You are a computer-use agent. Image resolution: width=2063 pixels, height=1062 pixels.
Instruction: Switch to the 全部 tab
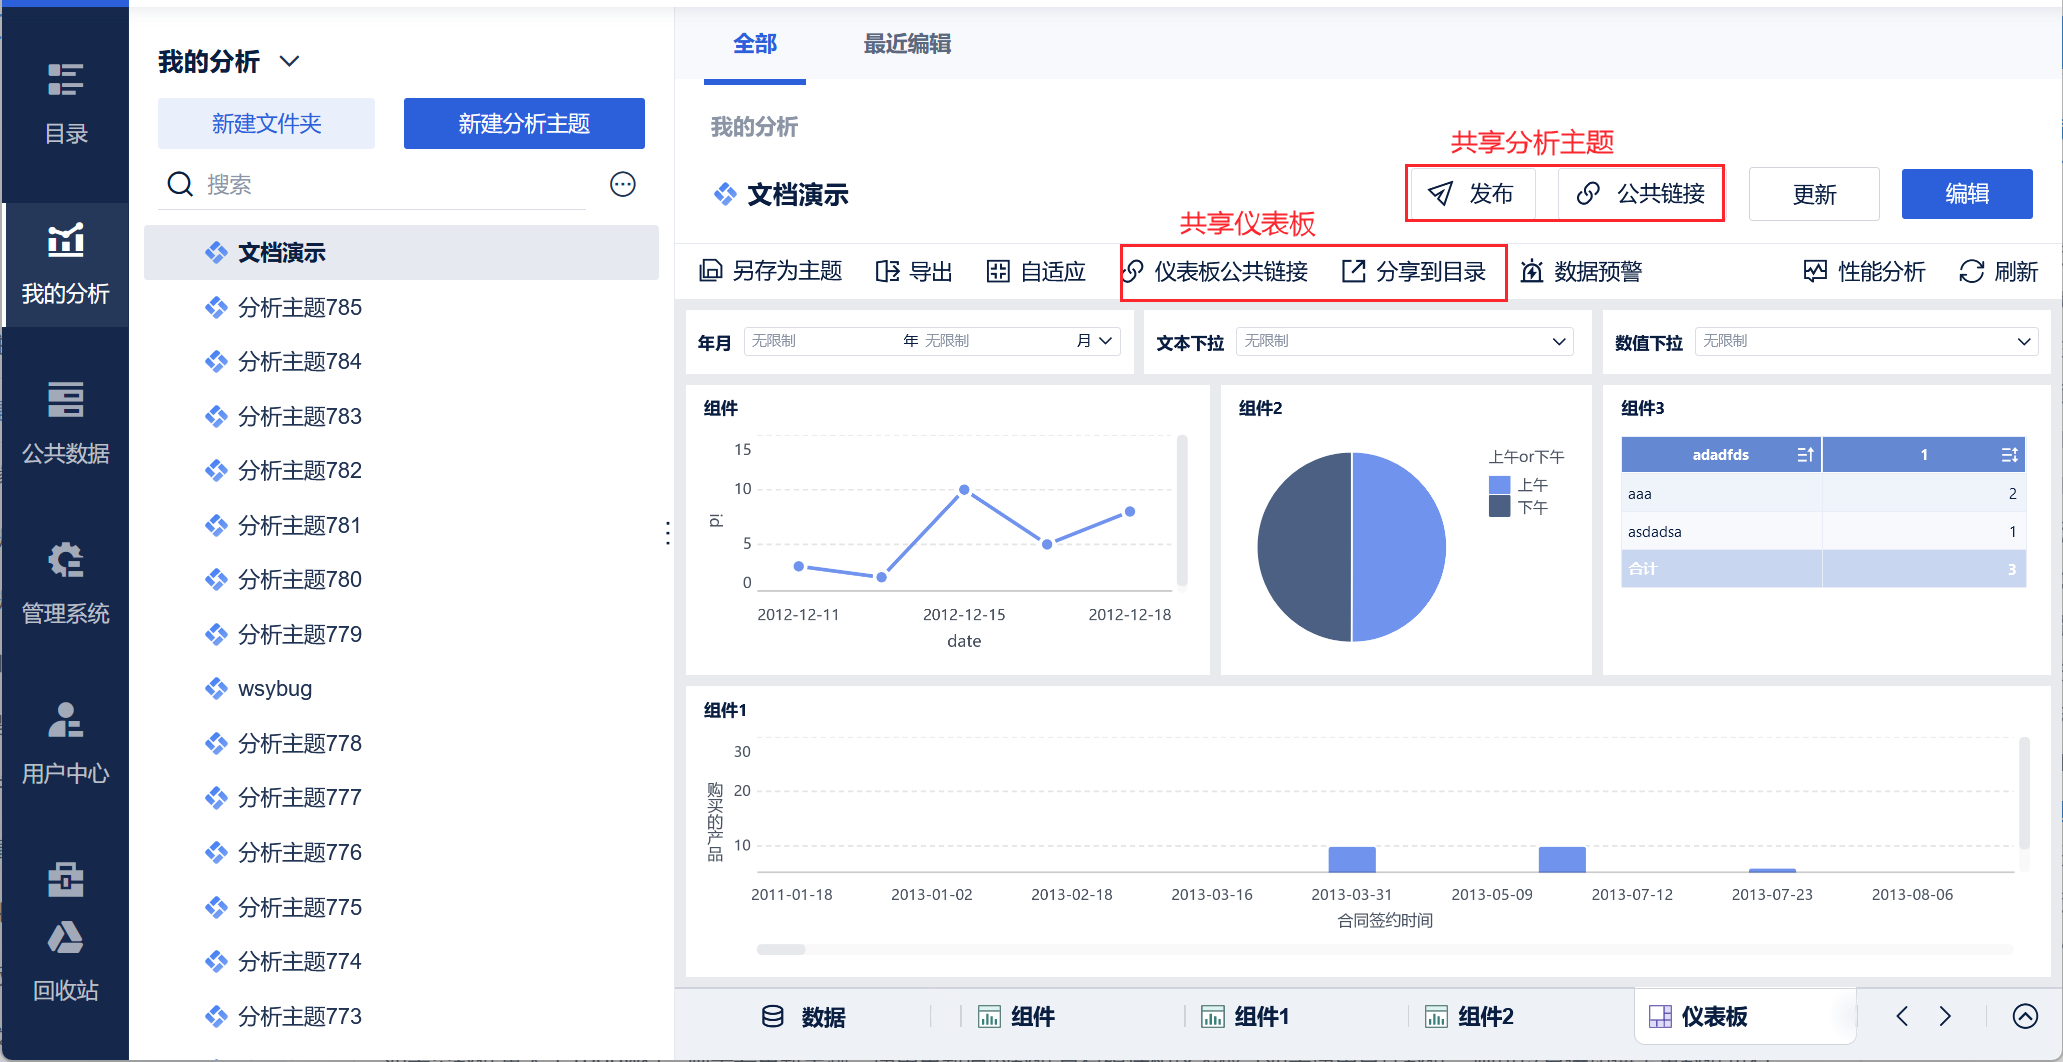point(755,44)
